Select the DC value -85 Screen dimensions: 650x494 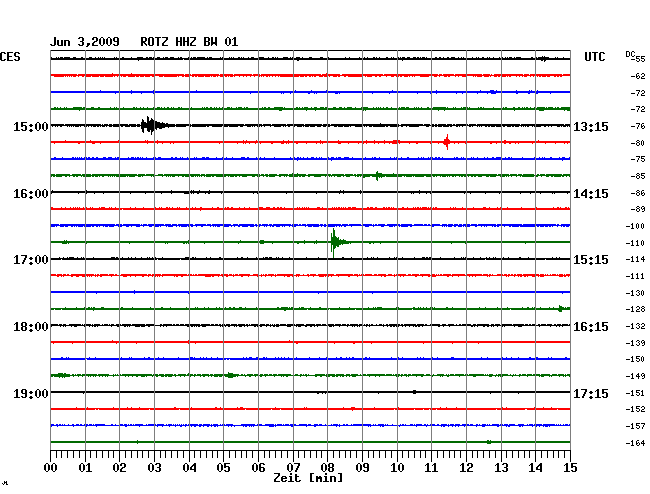coord(638,176)
